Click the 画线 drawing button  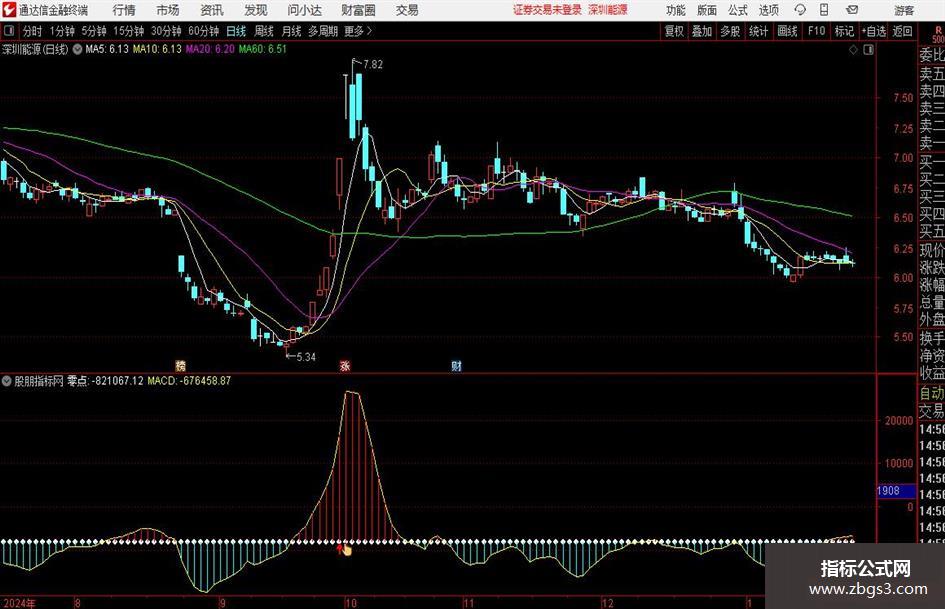pos(787,31)
